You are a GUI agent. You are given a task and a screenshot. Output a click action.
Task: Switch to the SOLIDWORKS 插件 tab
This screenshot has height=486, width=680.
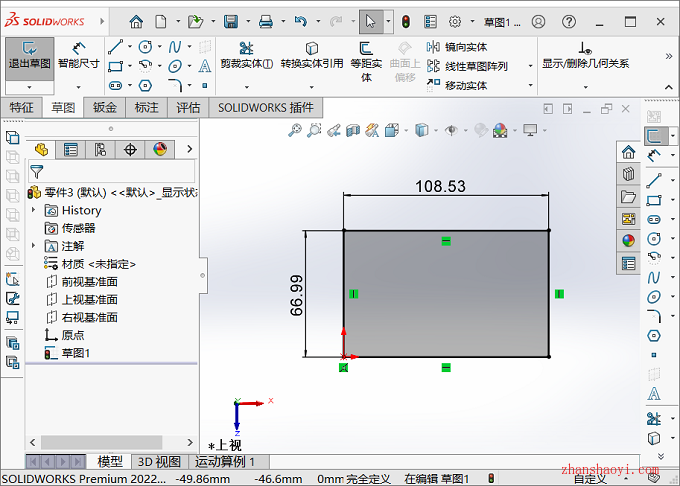tap(265, 108)
